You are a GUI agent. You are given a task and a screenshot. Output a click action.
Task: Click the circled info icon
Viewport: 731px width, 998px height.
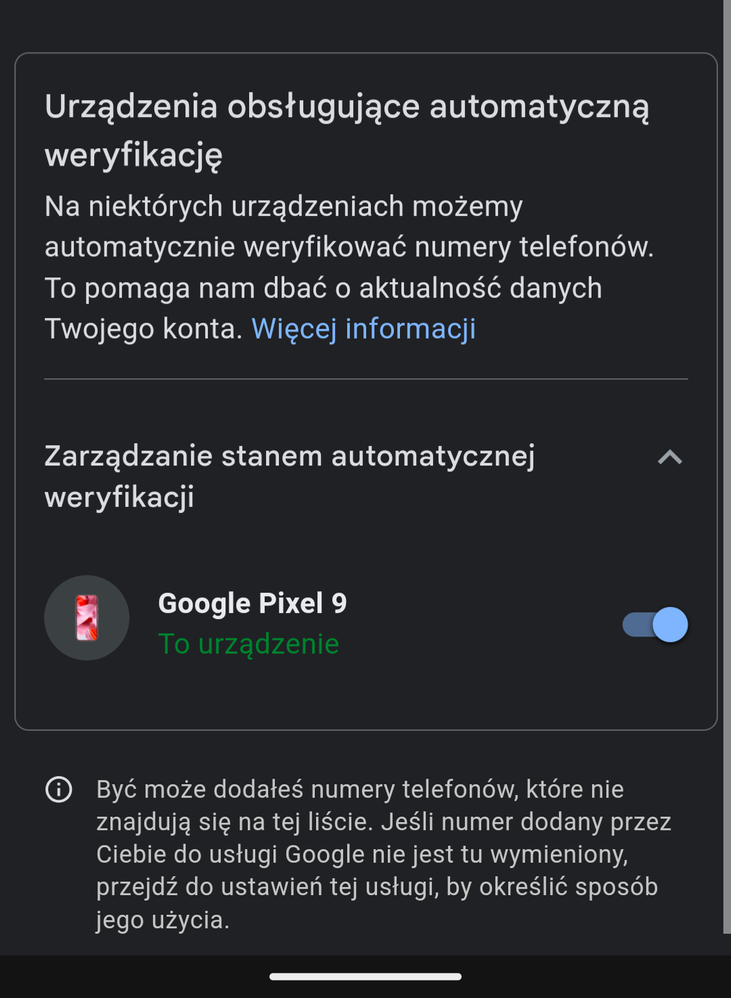coord(59,790)
